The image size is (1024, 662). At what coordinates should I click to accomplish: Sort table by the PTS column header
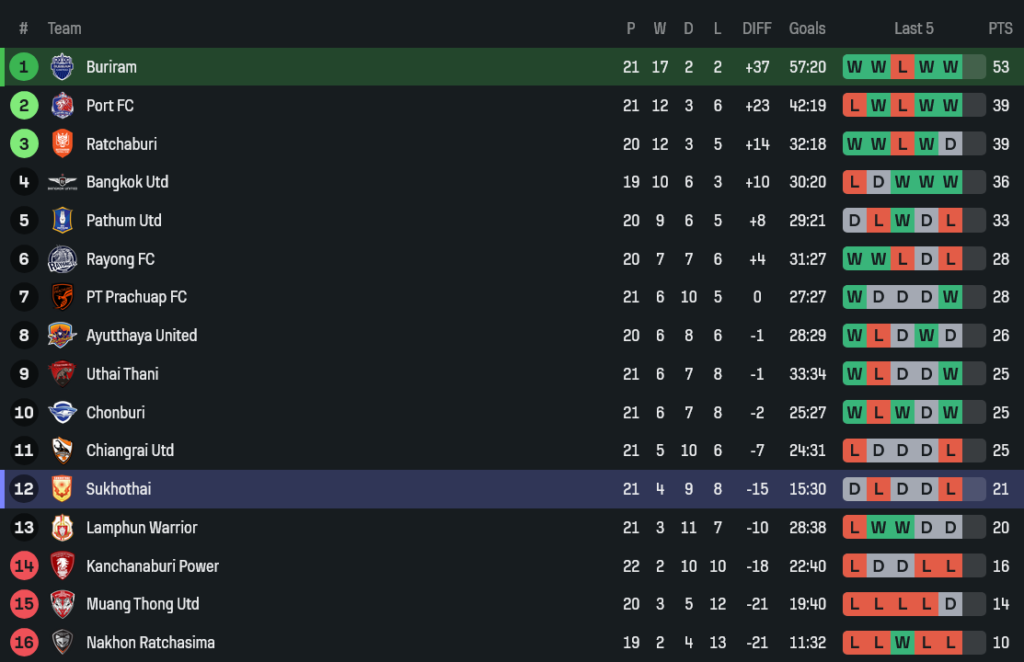(x=1000, y=28)
